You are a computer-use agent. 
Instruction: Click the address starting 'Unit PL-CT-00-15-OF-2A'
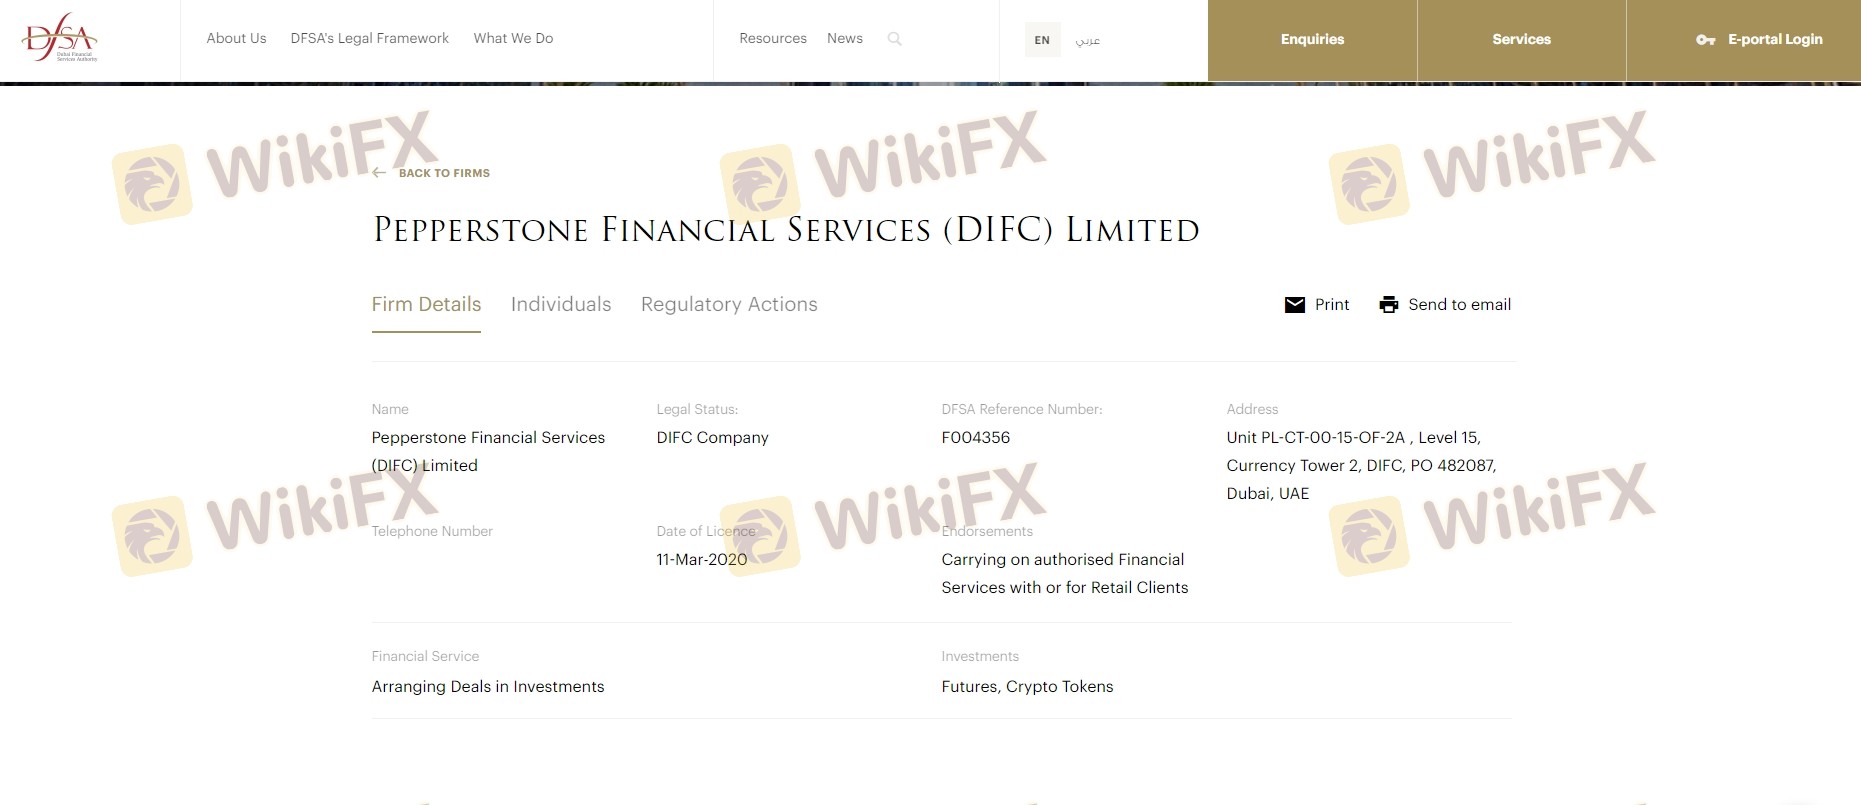click(x=1361, y=465)
